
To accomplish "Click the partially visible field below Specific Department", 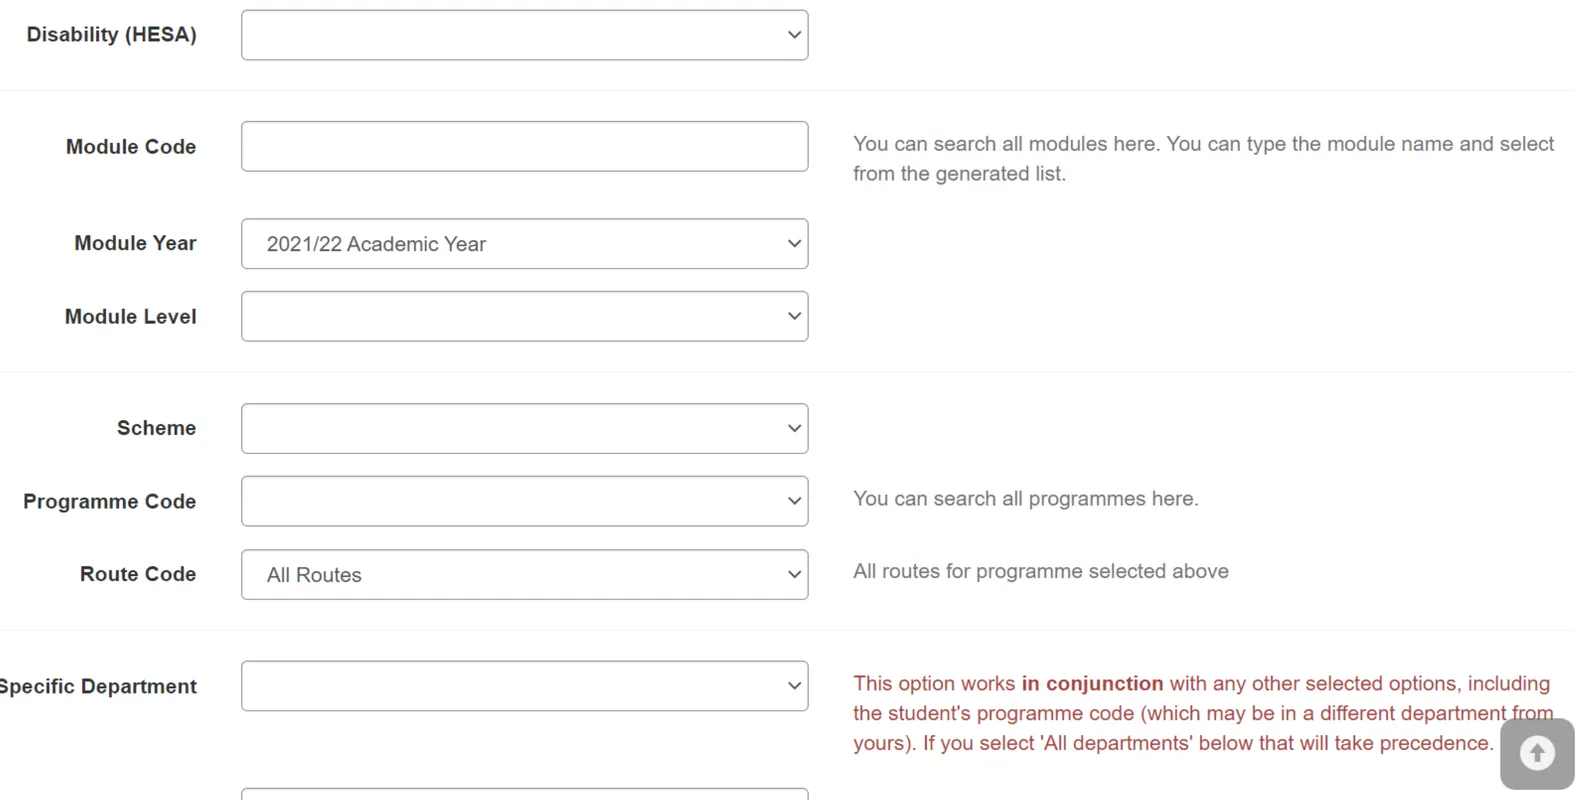I will (525, 795).
